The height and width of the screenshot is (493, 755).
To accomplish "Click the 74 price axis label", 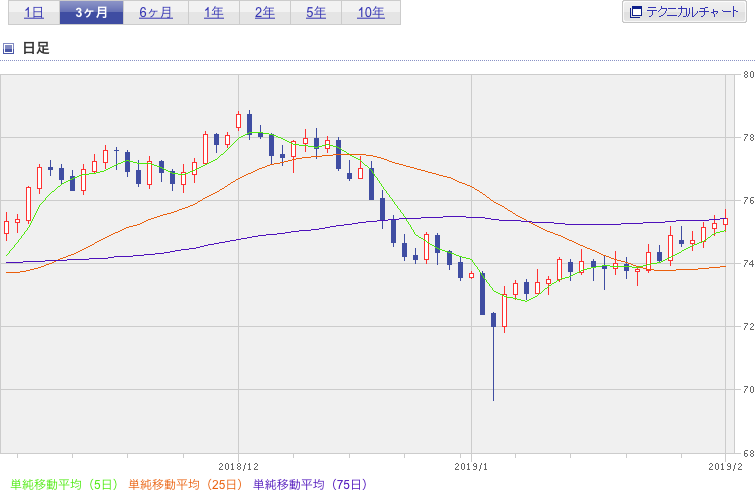I will (748, 263).
